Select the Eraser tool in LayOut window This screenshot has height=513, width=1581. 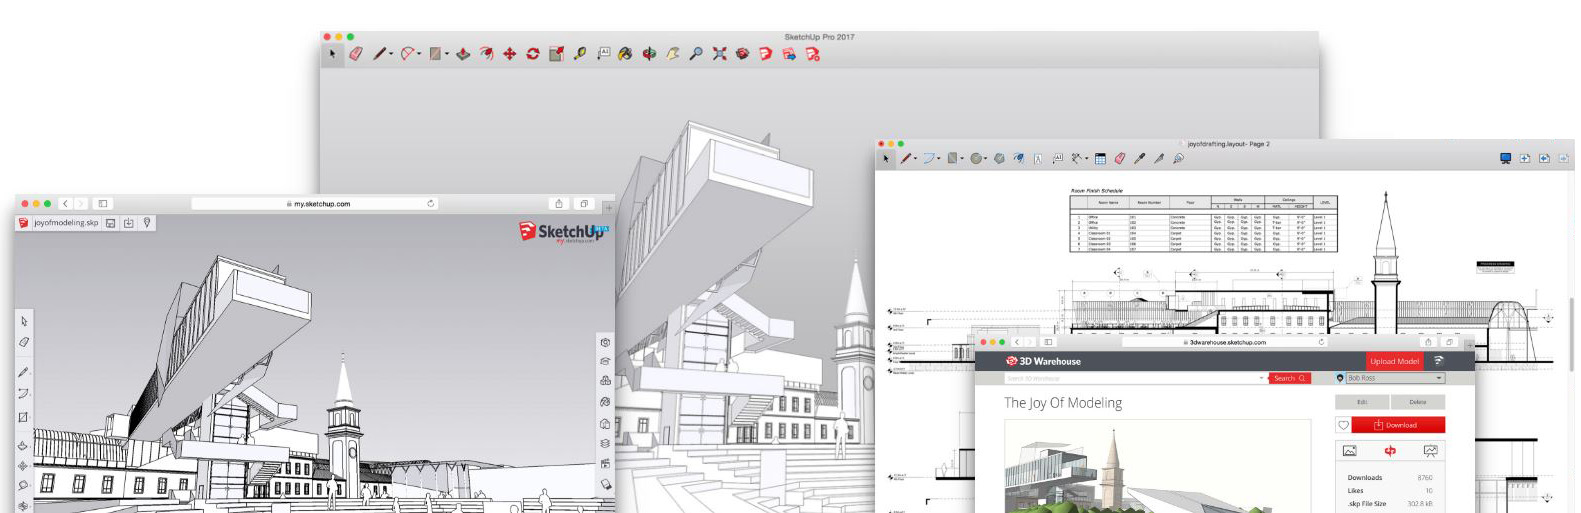point(1120,158)
